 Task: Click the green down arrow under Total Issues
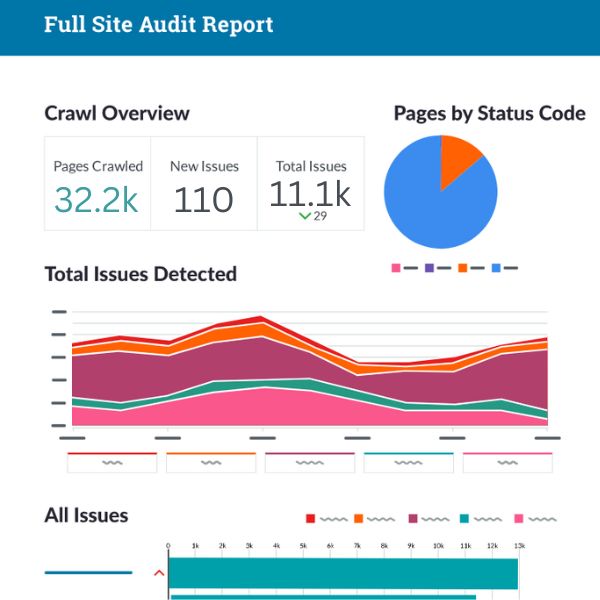304,216
